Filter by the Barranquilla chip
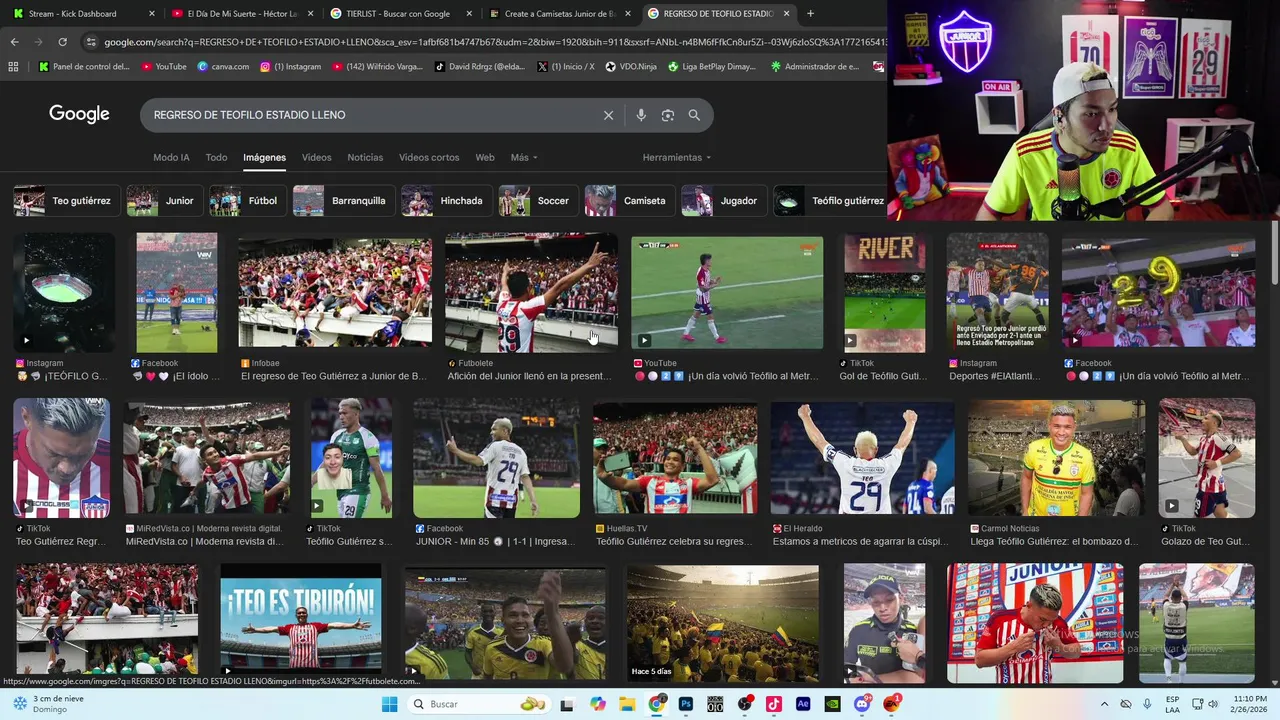 click(344, 201)
